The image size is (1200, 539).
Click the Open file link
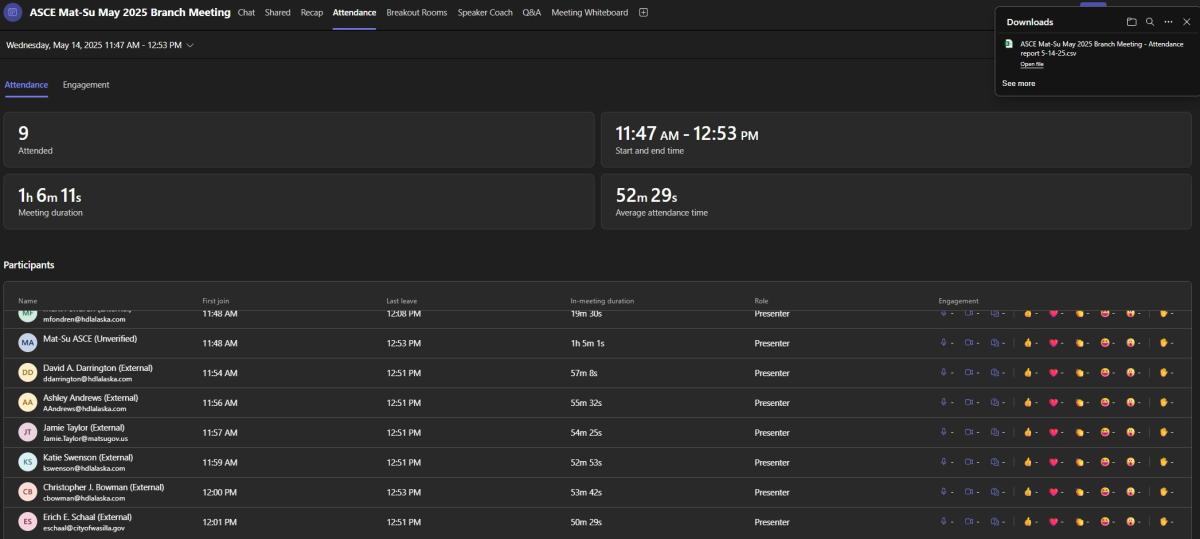pos(1032,64)
